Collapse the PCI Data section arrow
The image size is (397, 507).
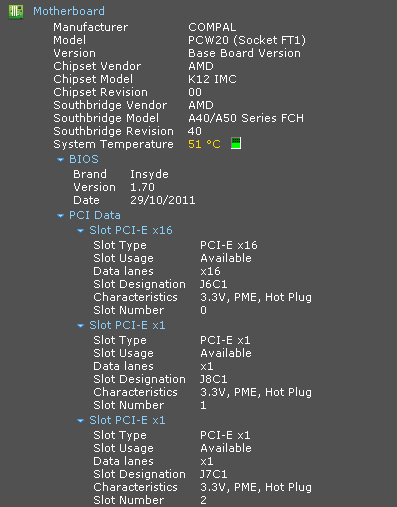60,216
